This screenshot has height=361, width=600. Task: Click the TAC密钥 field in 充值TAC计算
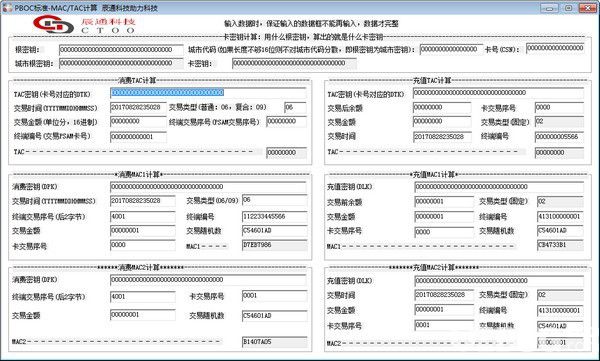[x=498, y=93]
